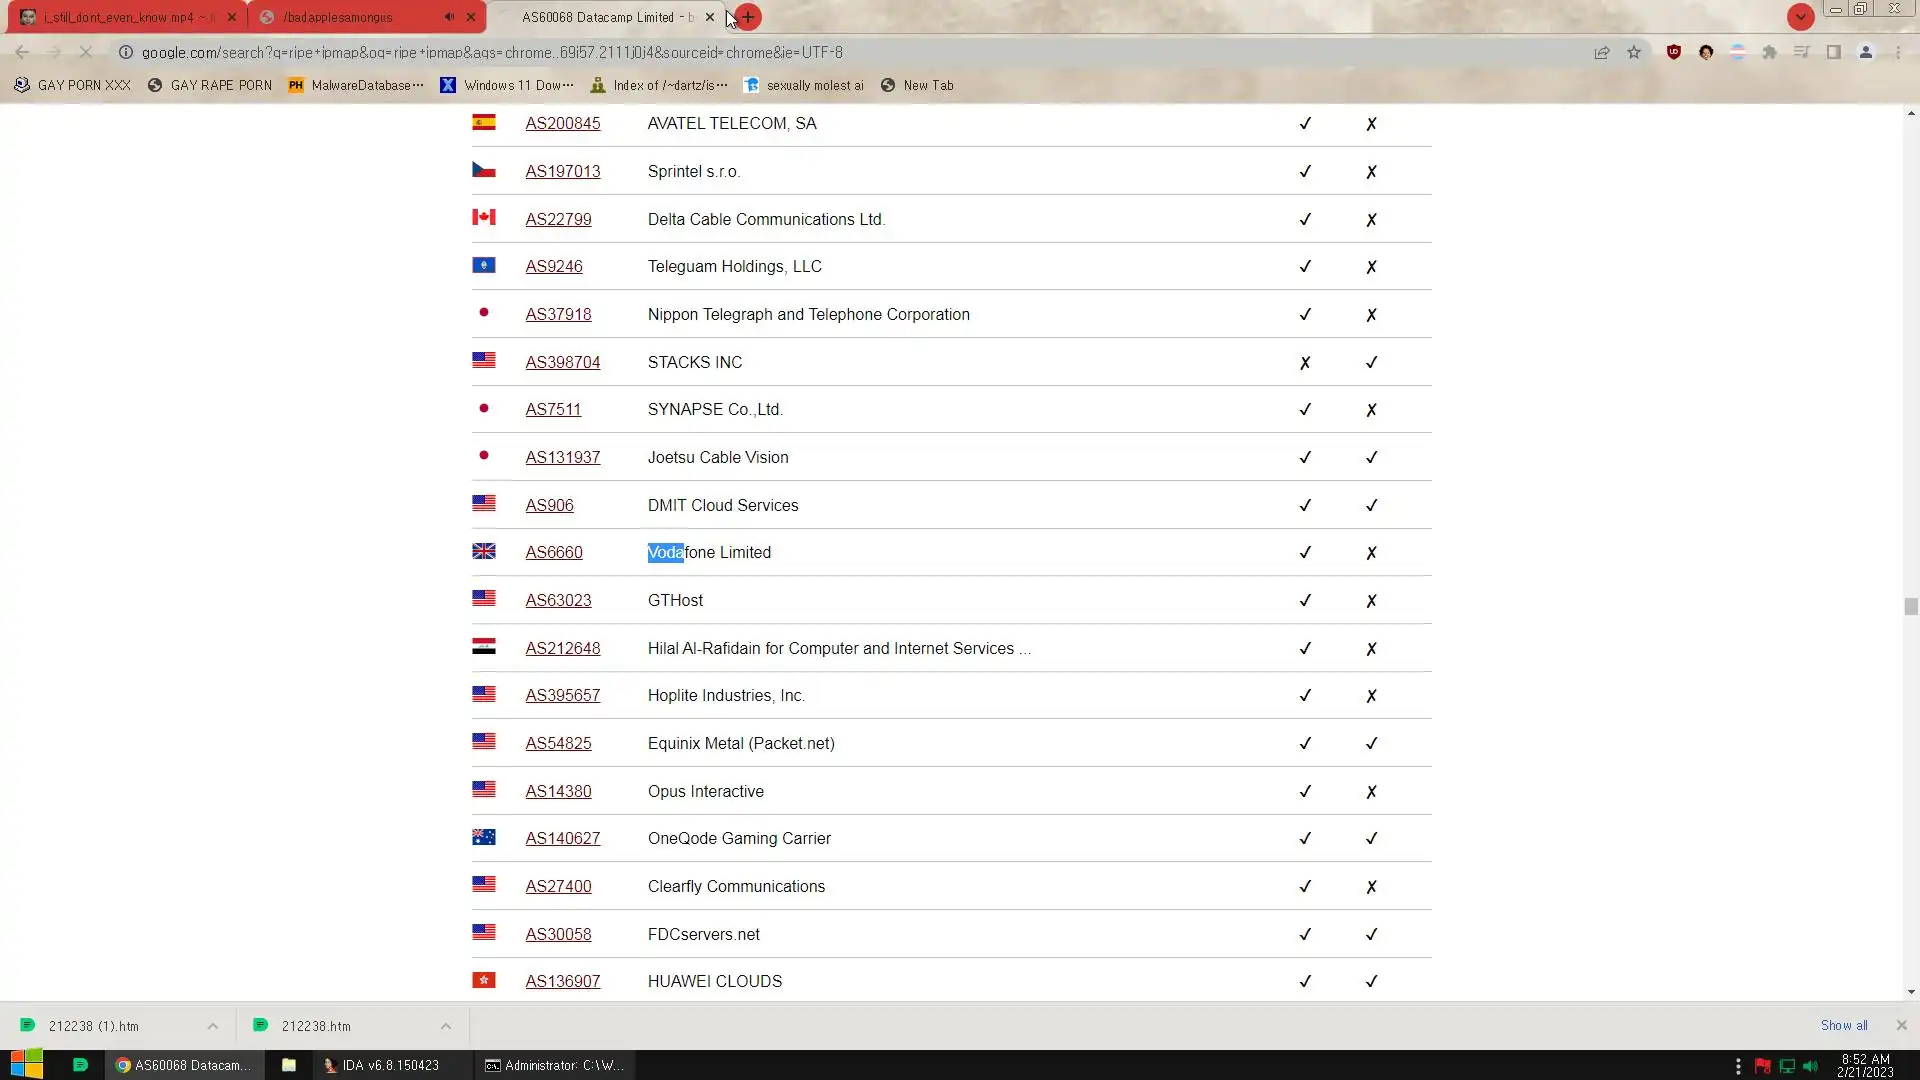Switch to the i_still_dont_even_know.mp4 tab
The height and width of the screenshot is (1080, 1920).
coord(120,17)
